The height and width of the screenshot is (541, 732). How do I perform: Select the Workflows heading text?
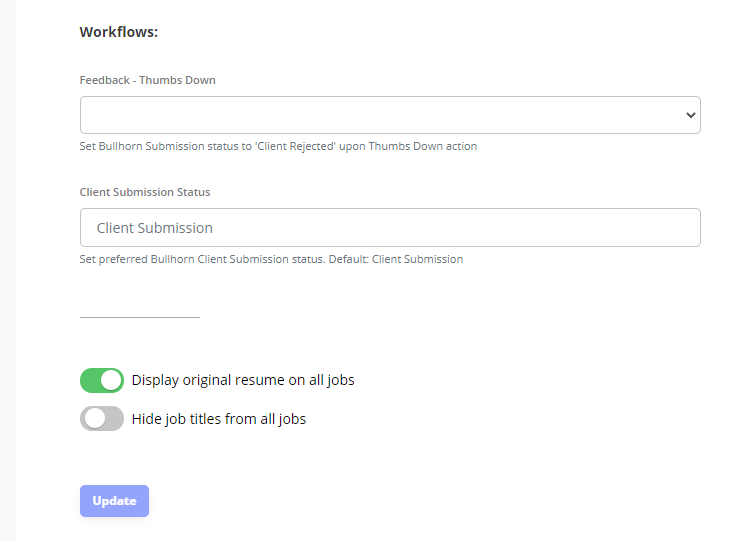tap(119, 32)
